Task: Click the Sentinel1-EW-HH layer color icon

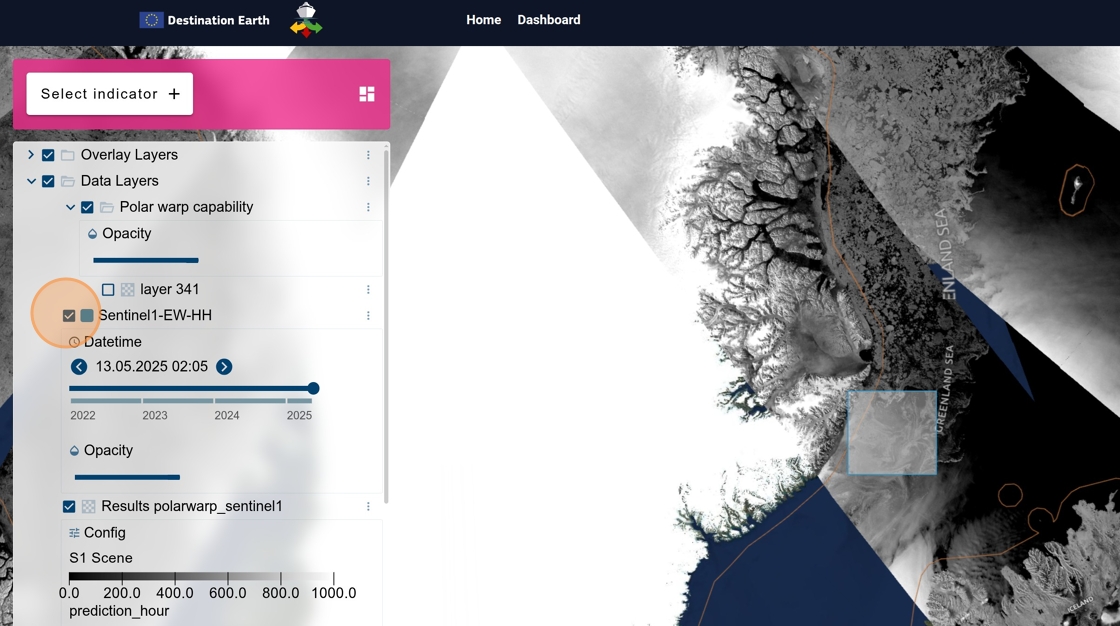Action: click(x=86, y=316)
